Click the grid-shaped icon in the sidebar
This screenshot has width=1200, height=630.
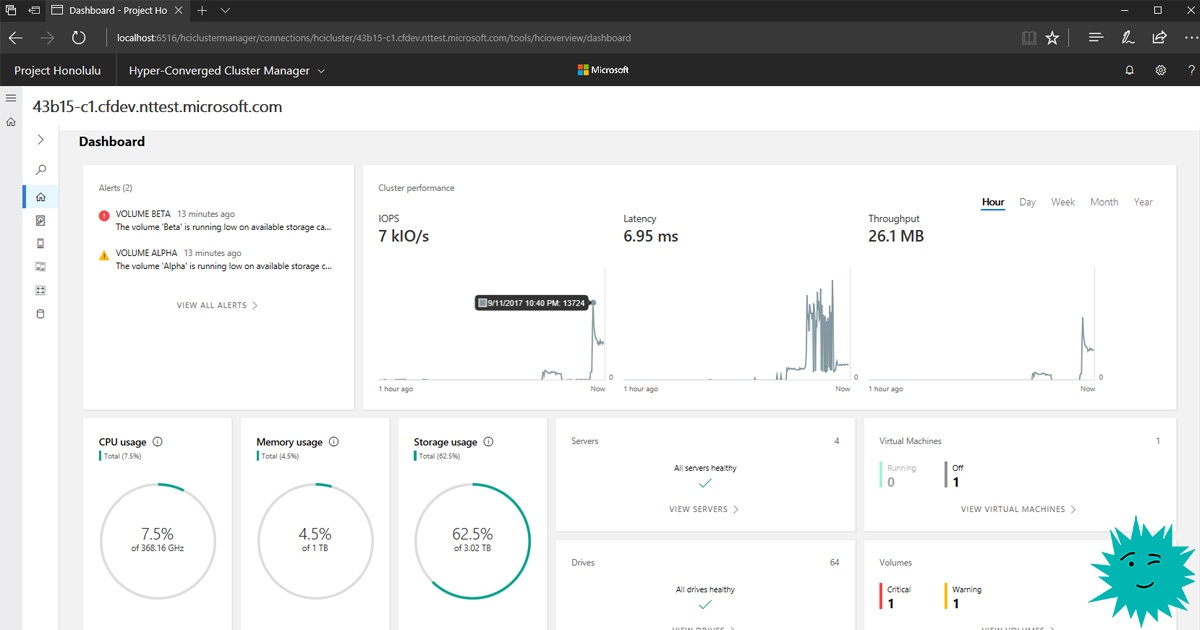(x=41, y=290)
